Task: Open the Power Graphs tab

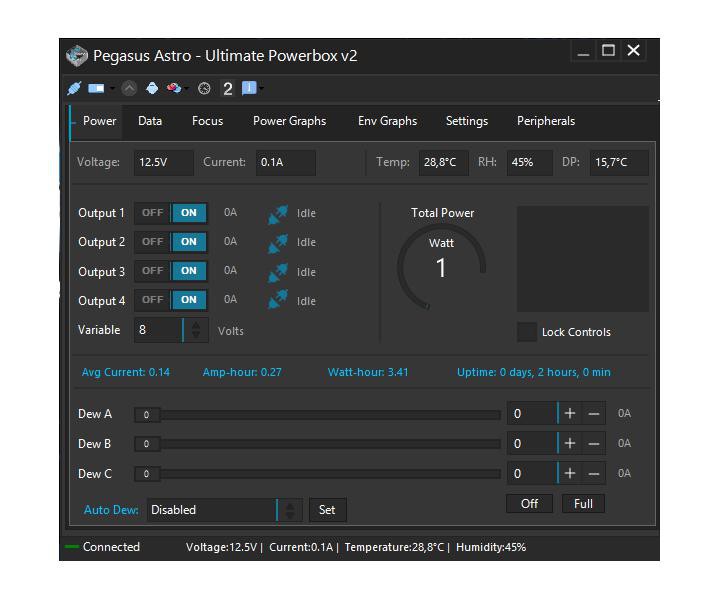Action: point(289,121)
